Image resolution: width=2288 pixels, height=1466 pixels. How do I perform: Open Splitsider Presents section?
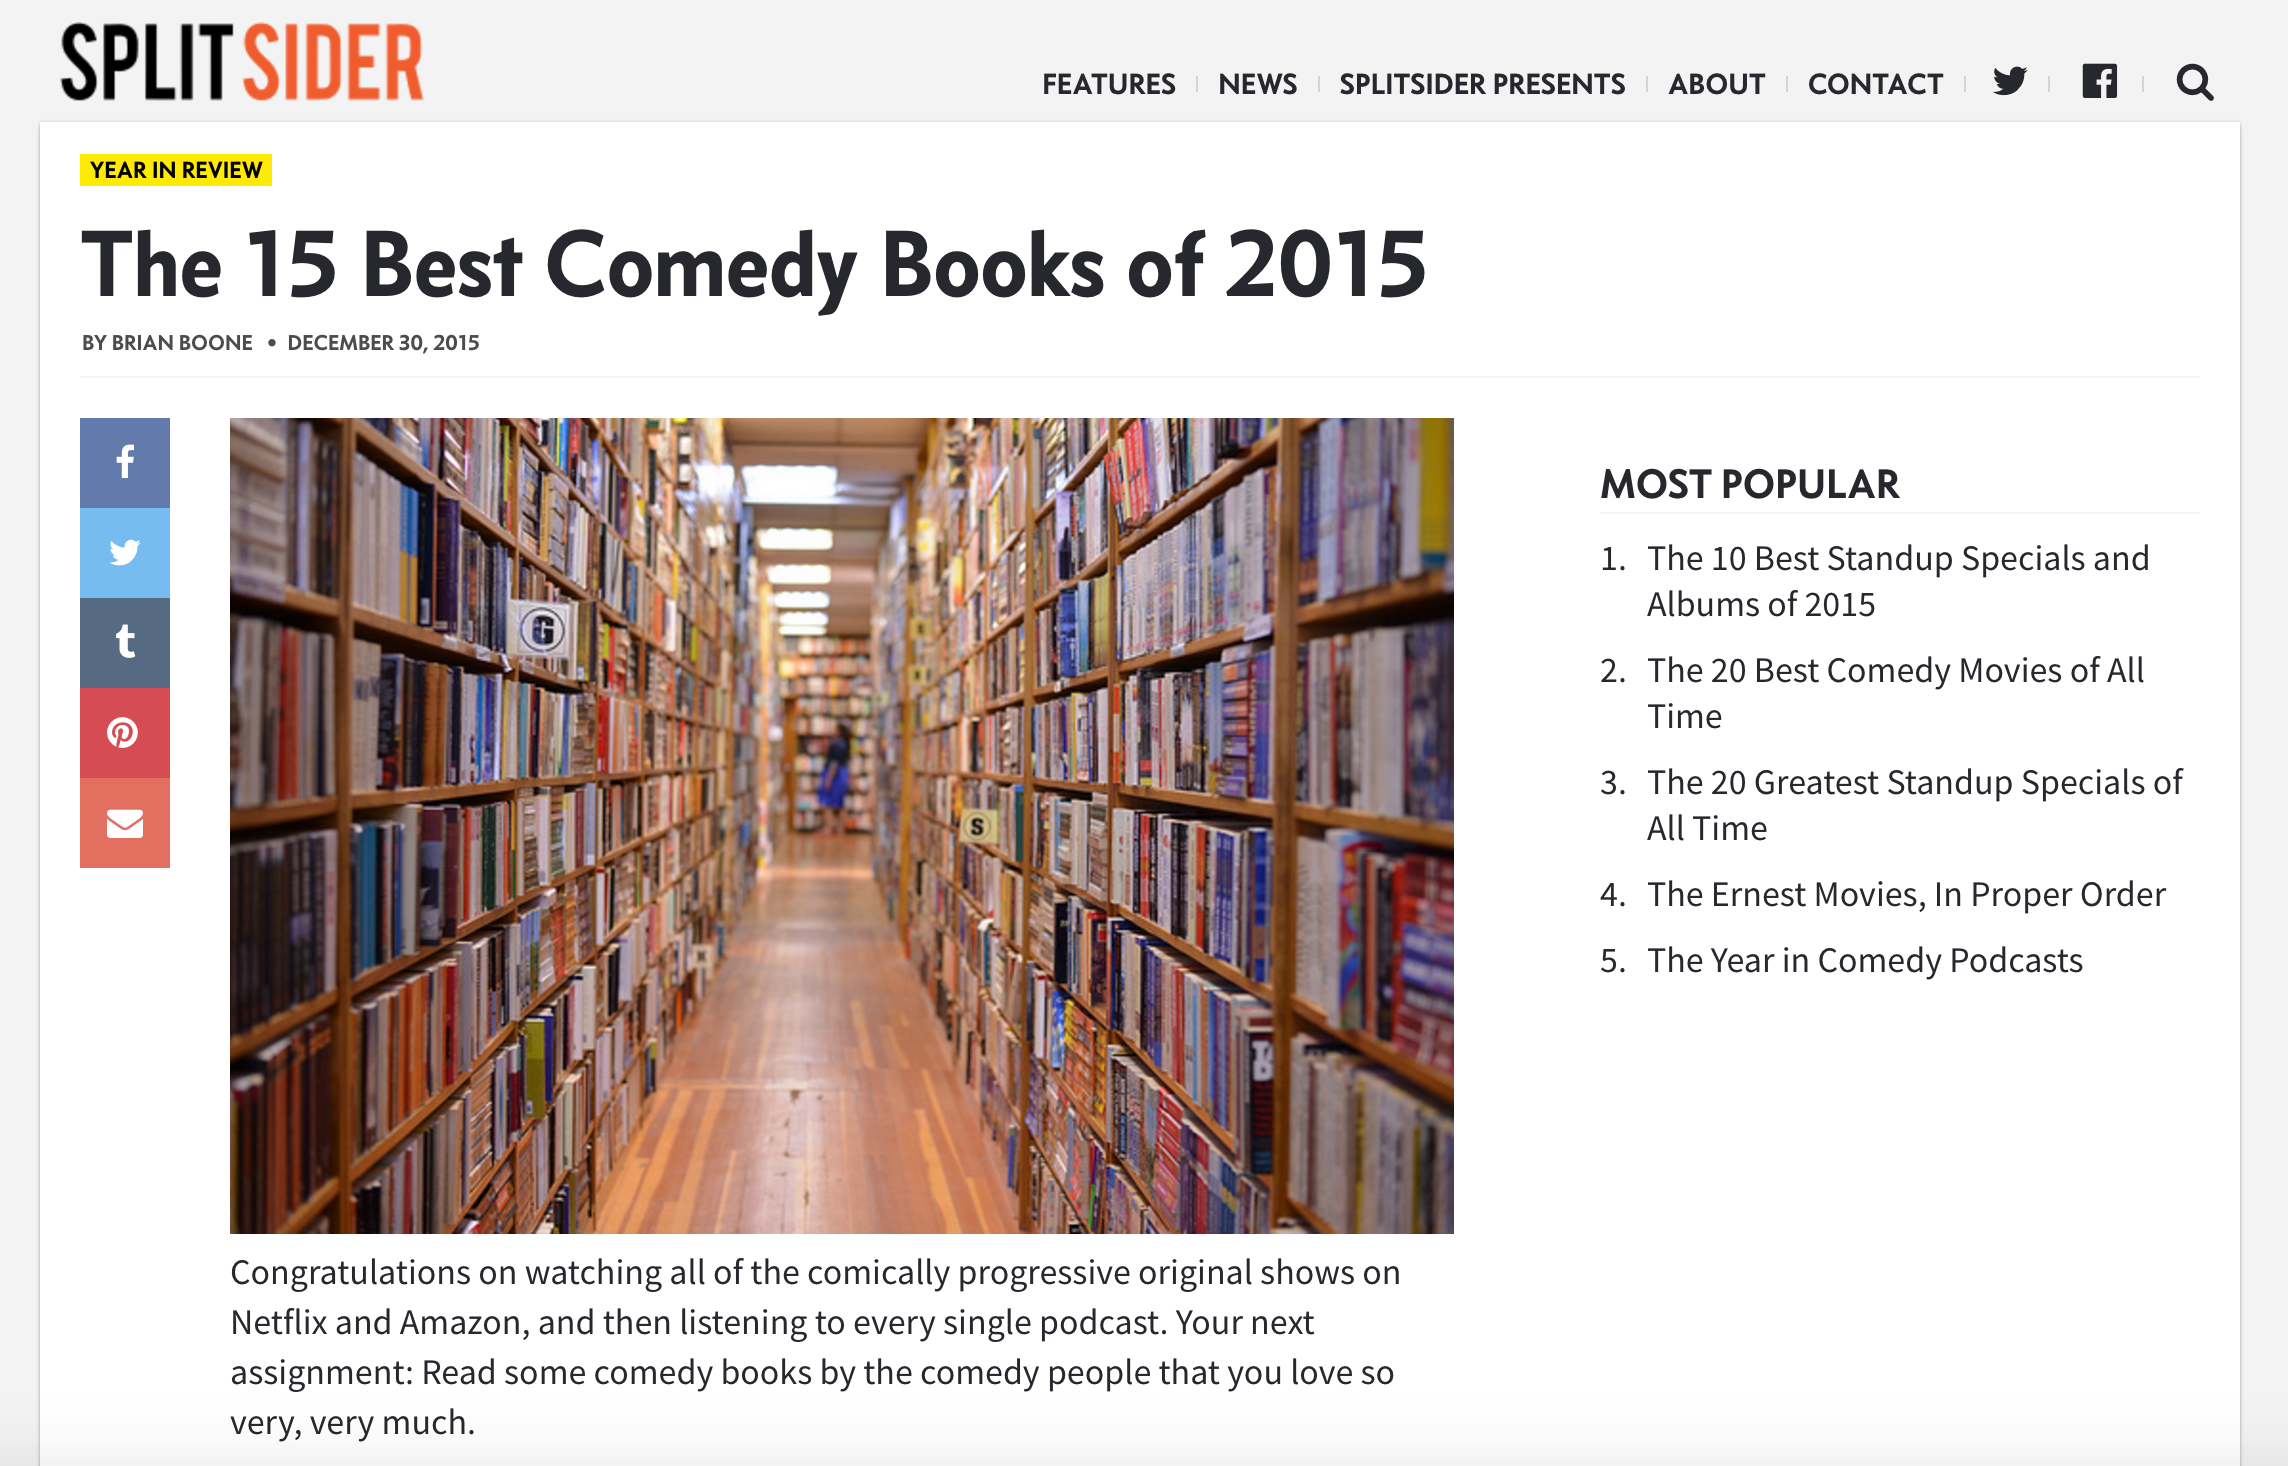pyautogui.click(x=1482, y=84)
